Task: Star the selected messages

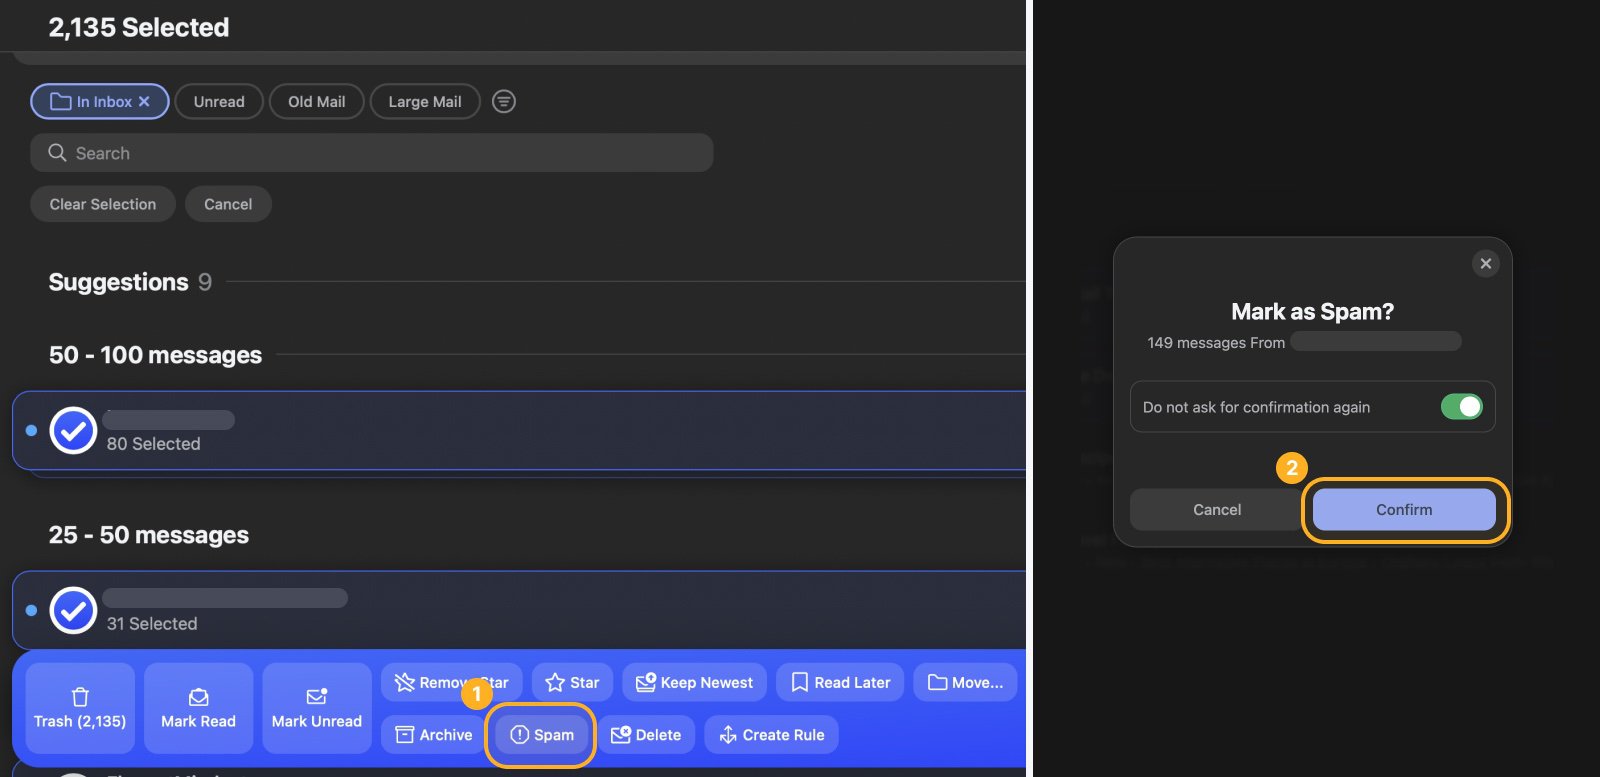Action: [572, 683]
